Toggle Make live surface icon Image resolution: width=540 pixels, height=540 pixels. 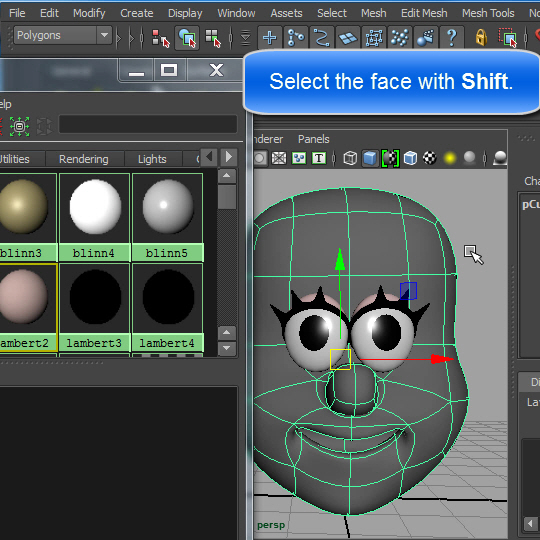(x=374, y=37)
